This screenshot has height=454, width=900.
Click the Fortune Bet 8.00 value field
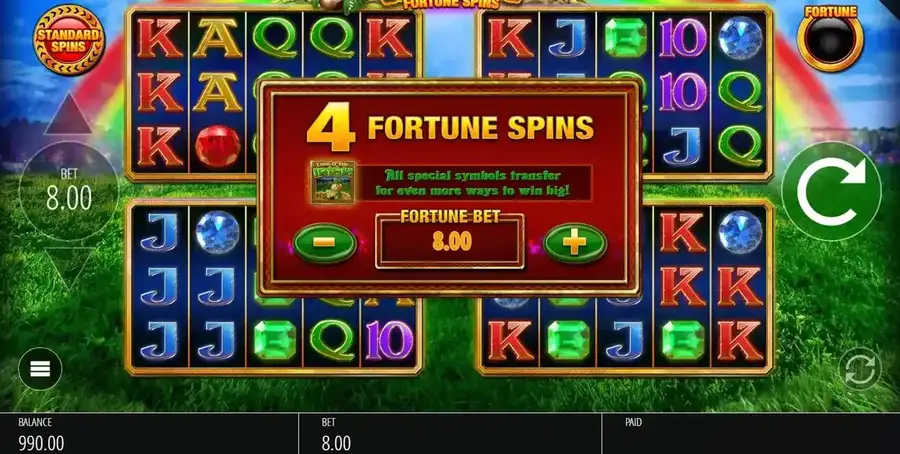(x=450, y=242)
